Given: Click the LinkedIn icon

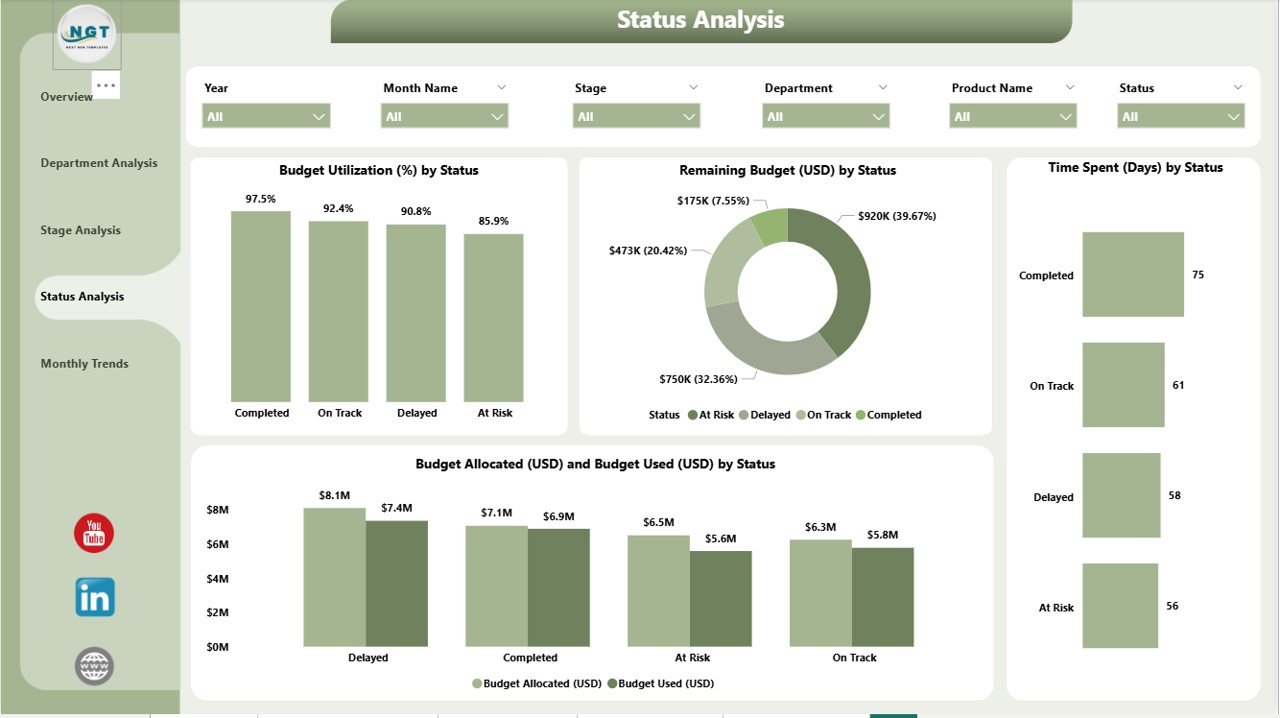Looking at the screenshot, I should pos(95,597).
